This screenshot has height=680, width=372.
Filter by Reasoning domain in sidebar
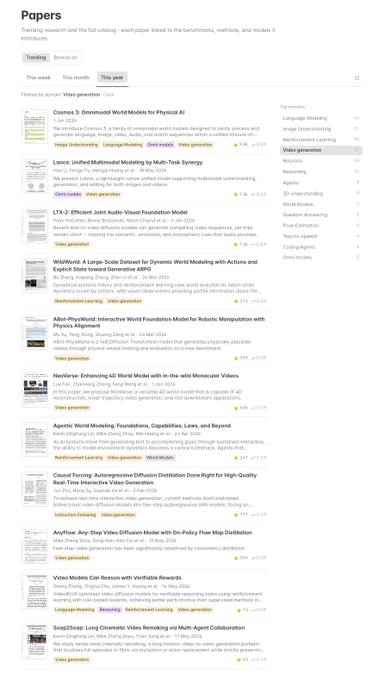point(321,172)
